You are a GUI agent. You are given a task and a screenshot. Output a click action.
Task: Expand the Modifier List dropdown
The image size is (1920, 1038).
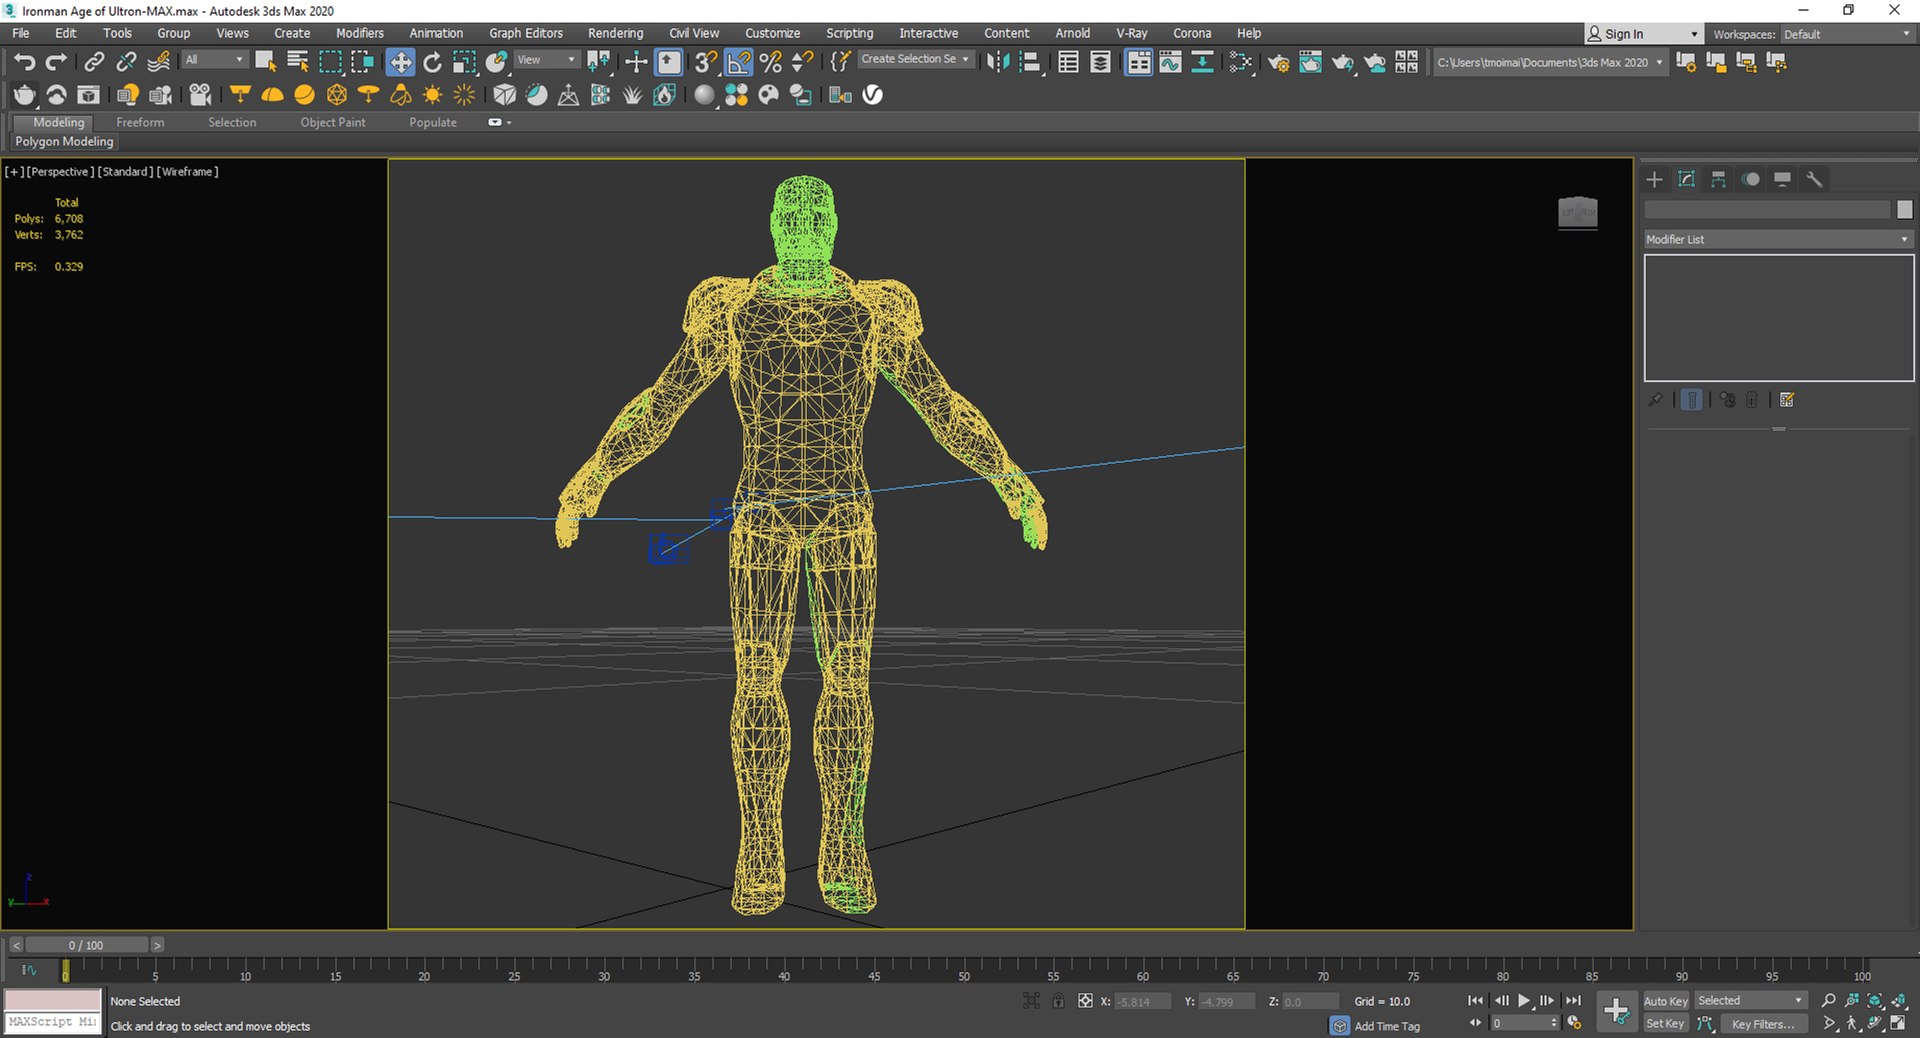[1779, 239]
